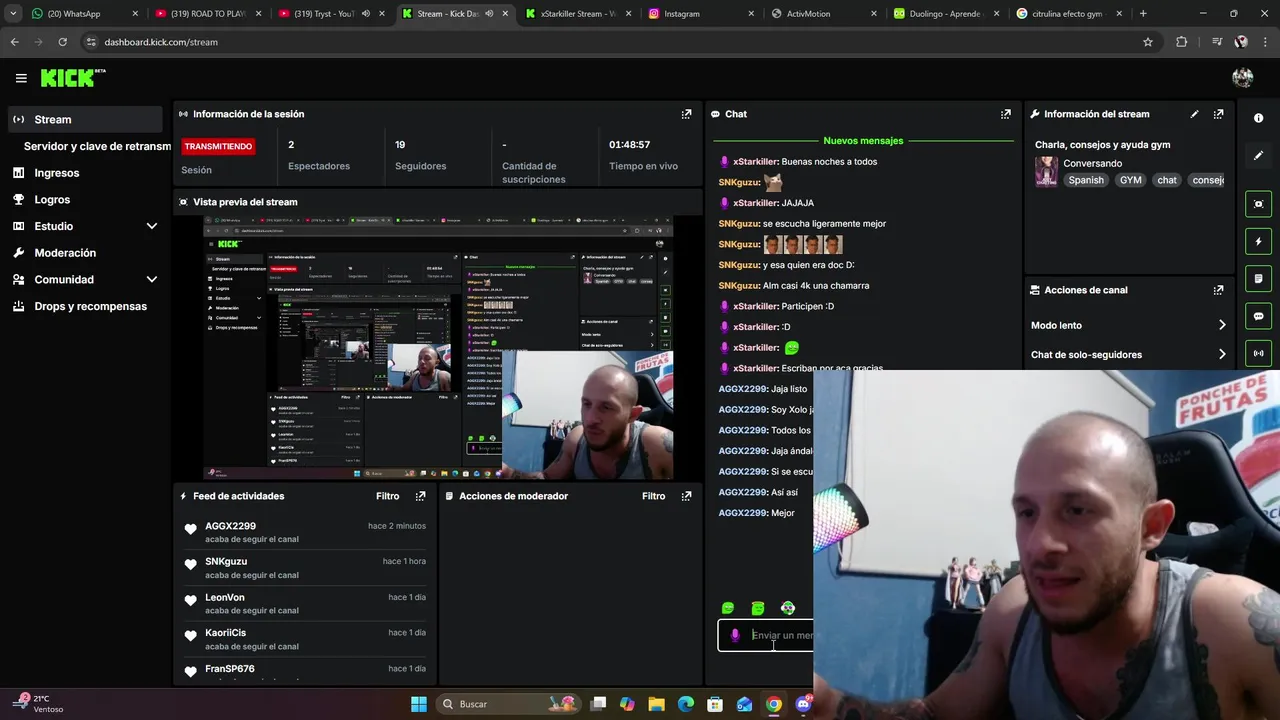Toggle the broadcast icon in right sidebar
This screenshot has width=1280, height=720.
coord(1258,353)
